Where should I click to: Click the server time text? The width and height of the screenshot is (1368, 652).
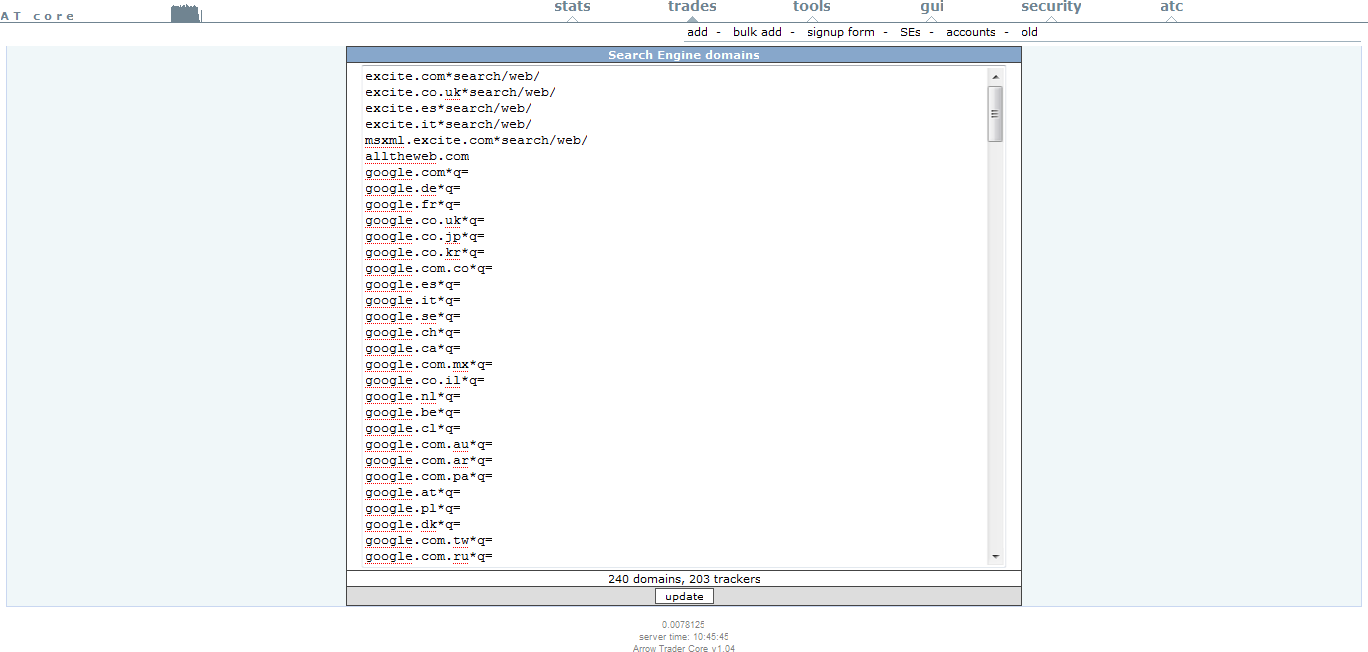click(x=684, y=636)
